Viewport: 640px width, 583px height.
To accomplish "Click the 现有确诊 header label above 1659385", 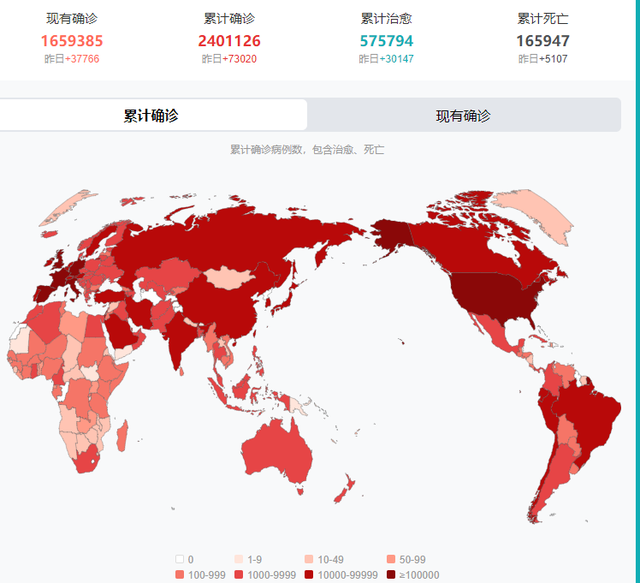I will pyautogui.click(x=72, y=18).
